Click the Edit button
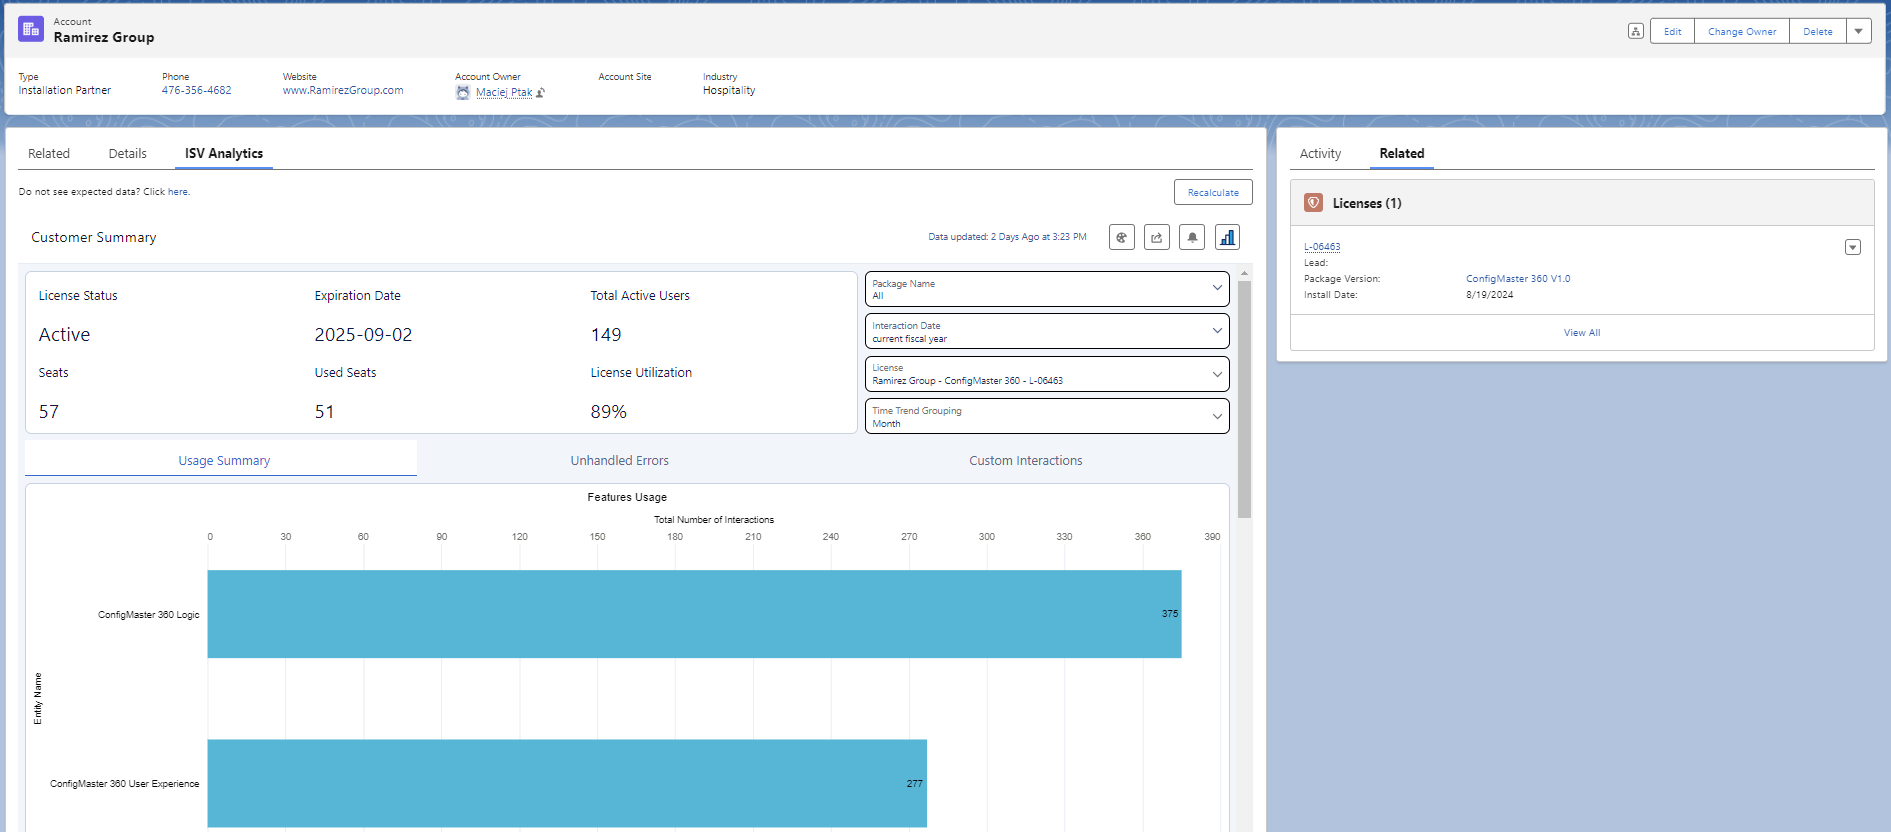The height and width of the screenshot is (832, 1891). [1673, 31]
